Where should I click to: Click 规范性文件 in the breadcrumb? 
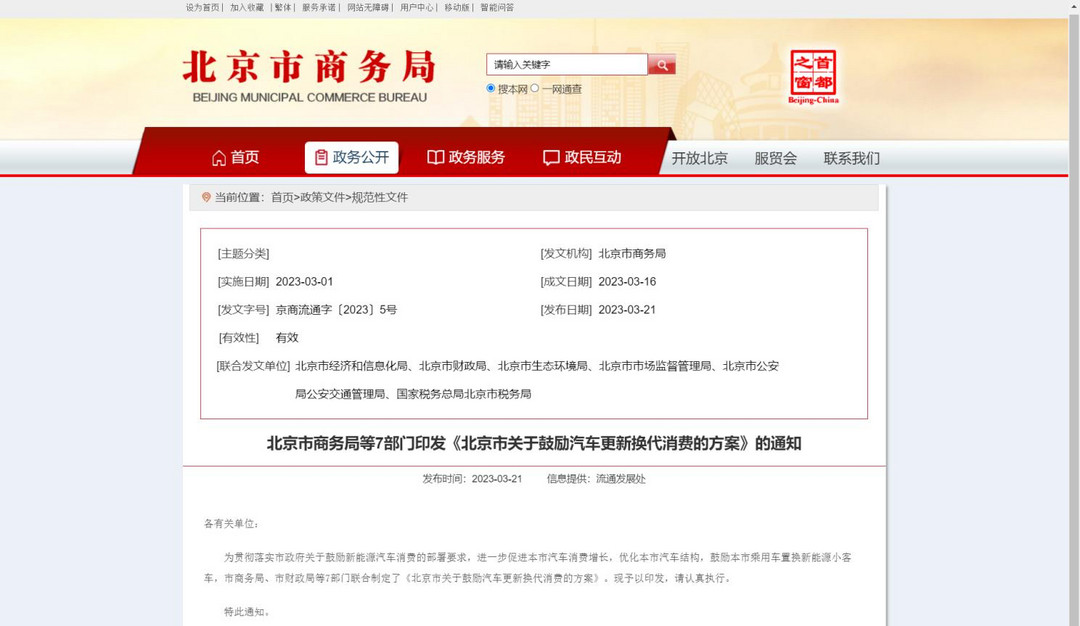pyautogui.click(x=380, y=198)
